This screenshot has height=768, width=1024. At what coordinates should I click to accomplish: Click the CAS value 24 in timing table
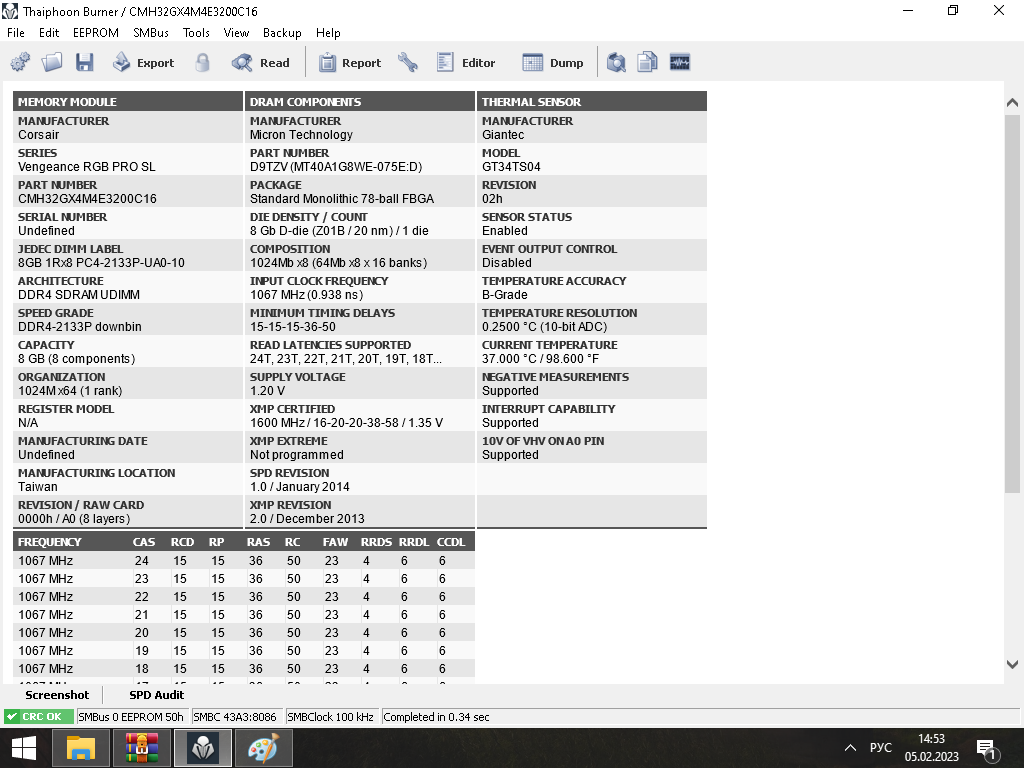[x=142, y=561]
